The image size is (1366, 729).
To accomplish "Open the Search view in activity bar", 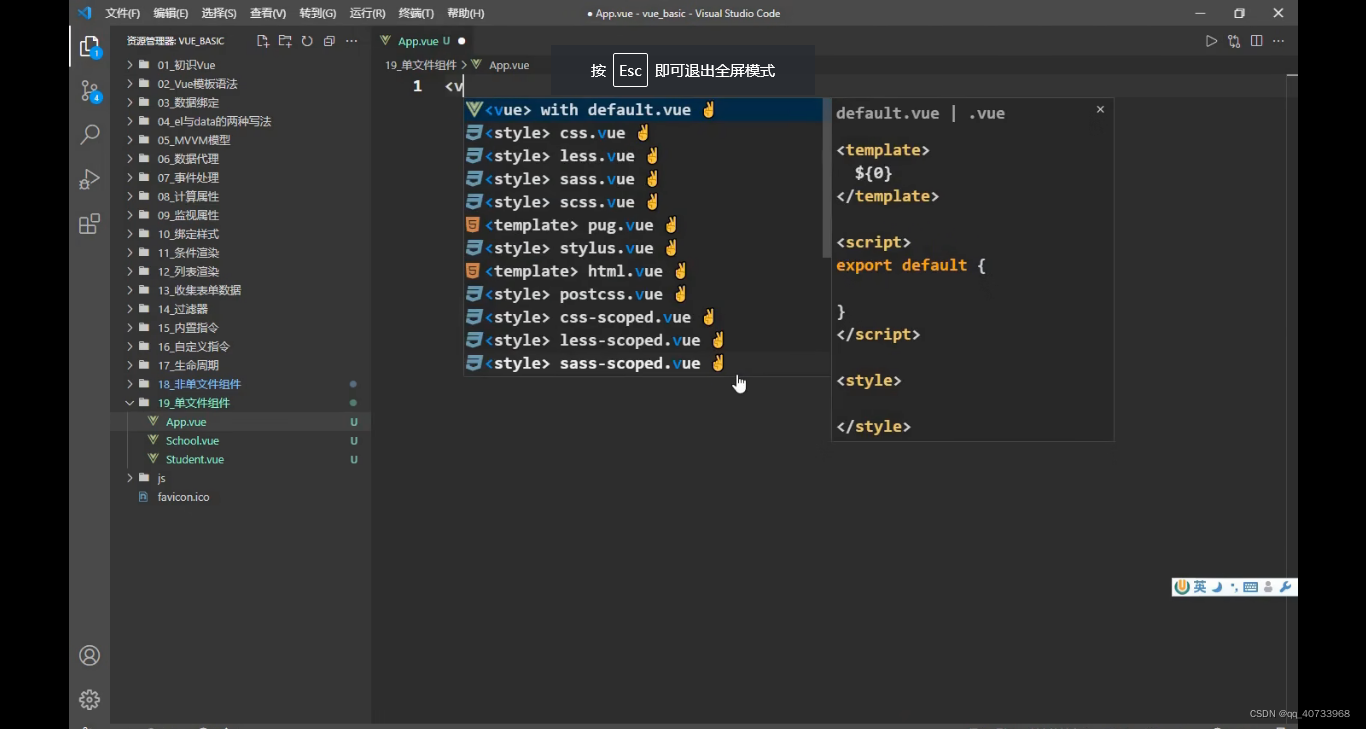I will click(89, 134).
